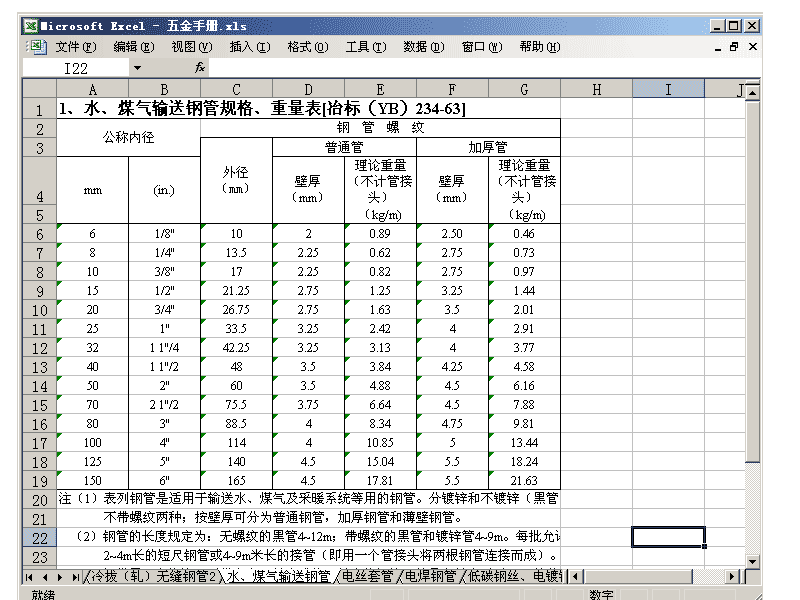This screenshot has height=600, width=800.
Task: Select row 22 header
Action: click(39, 538)
